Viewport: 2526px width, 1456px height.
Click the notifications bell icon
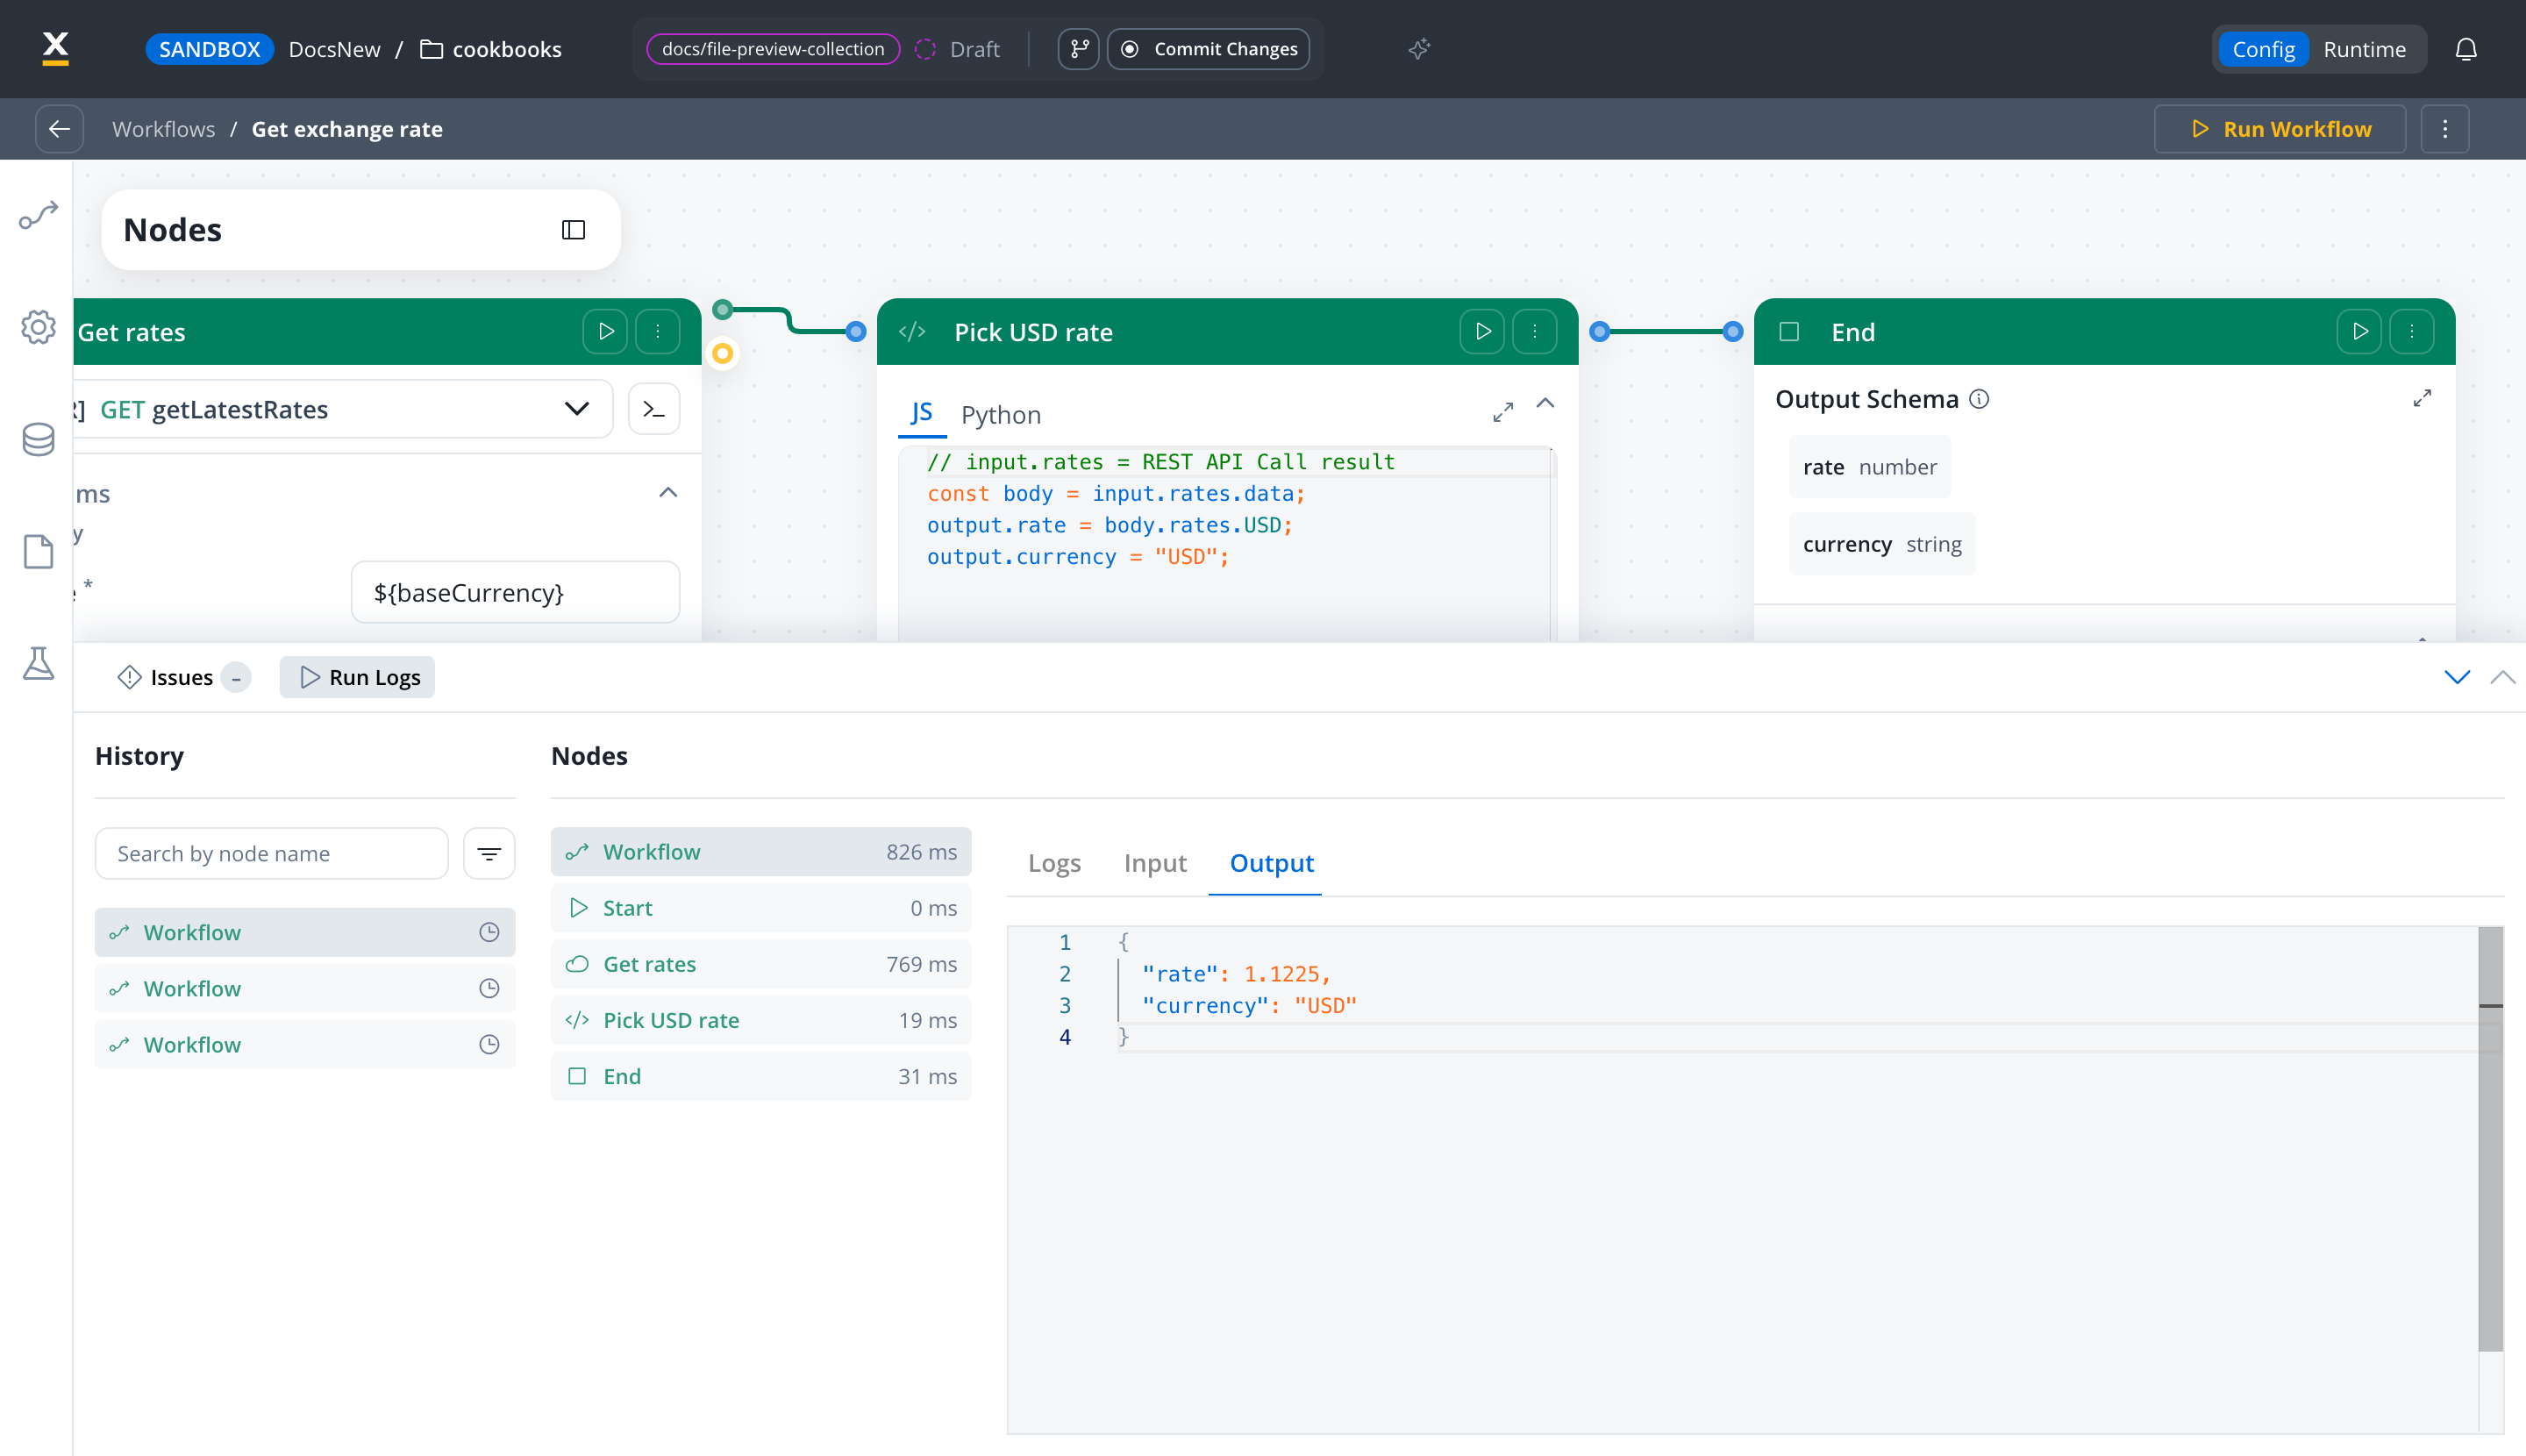tap(2466, 49)
